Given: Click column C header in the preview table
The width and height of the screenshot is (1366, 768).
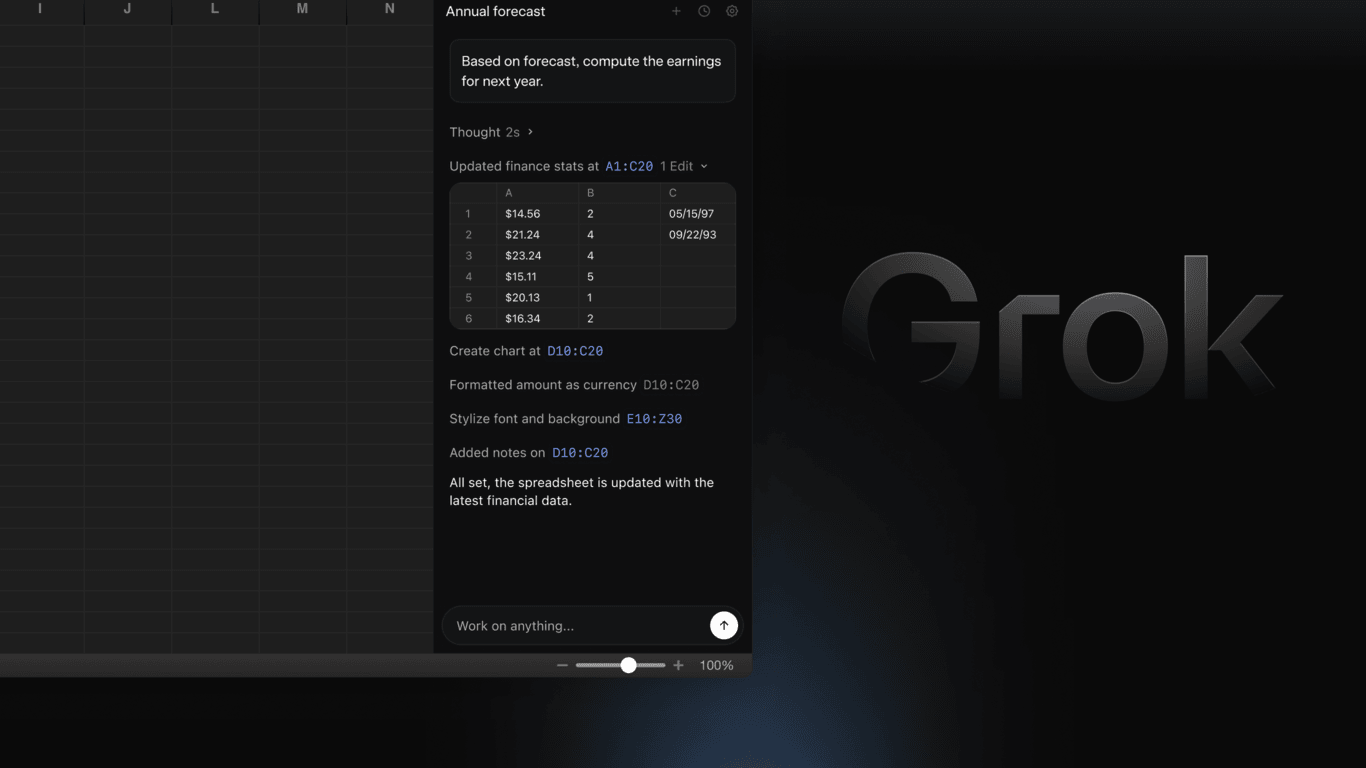Looking at the screenshot, I should point(698,193).
